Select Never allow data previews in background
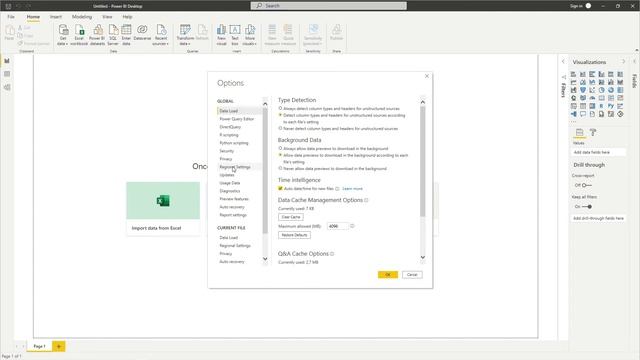The width and height of the screenshot is (640, 360). (280, 168)
